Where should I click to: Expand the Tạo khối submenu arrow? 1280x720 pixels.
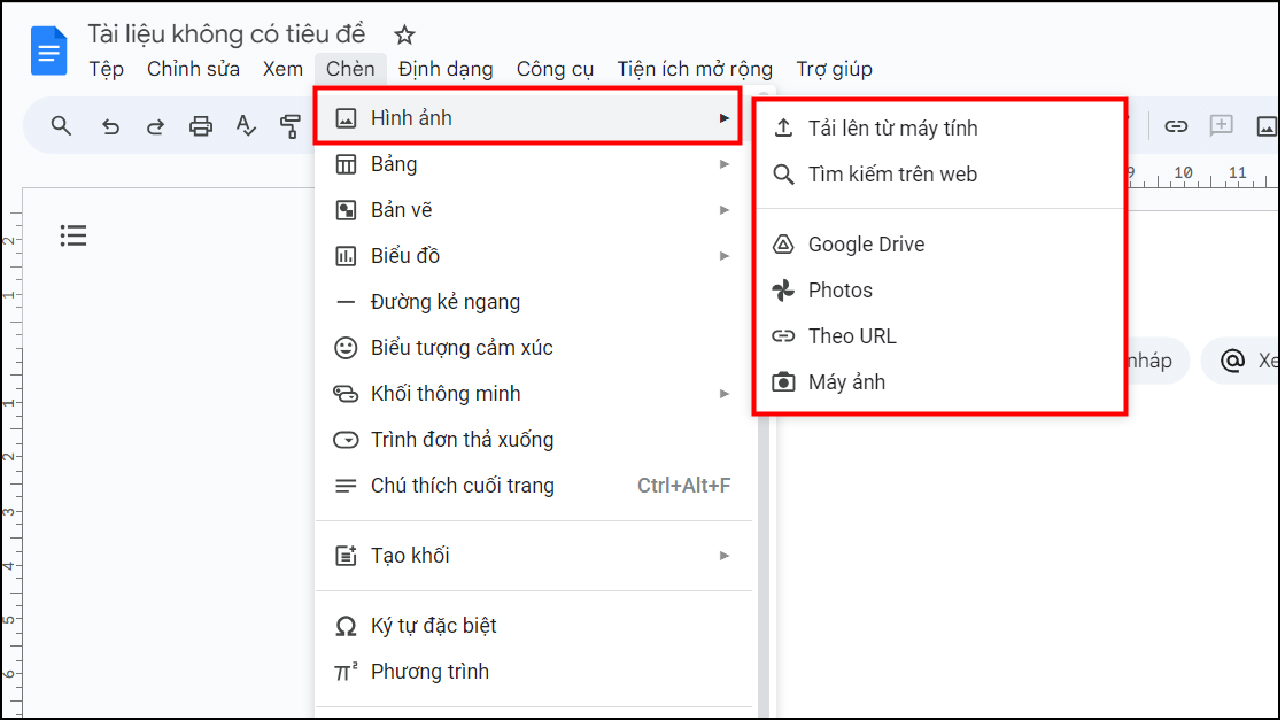(724, 555)
